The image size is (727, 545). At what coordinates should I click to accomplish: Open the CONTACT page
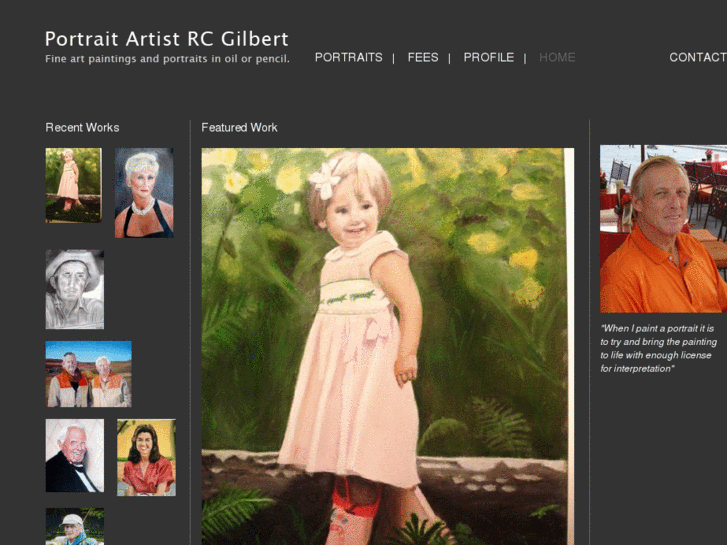click(698, 58)
